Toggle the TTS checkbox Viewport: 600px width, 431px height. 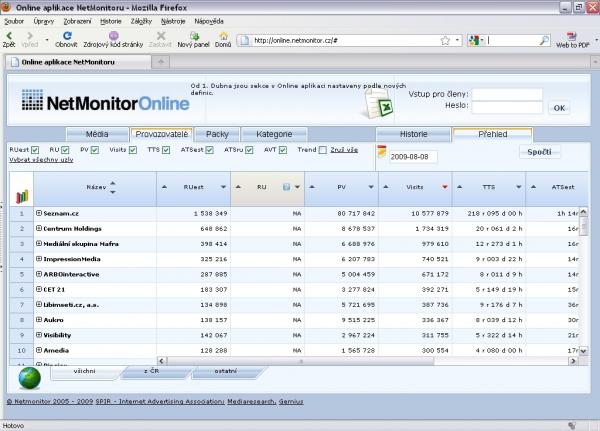point(166,150)
